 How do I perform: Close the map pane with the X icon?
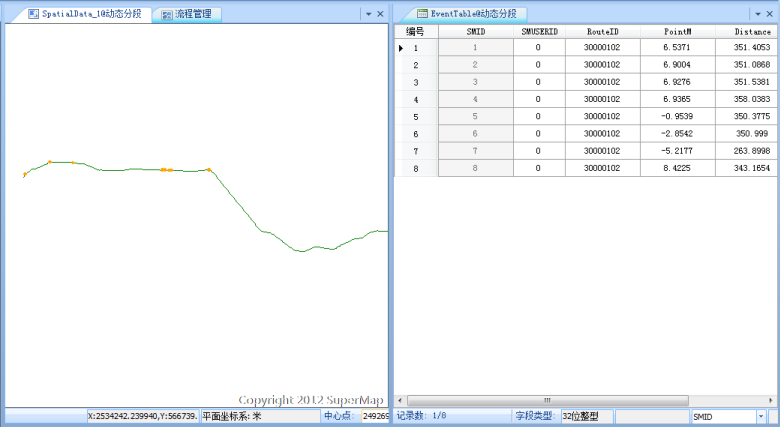point(380,14)
